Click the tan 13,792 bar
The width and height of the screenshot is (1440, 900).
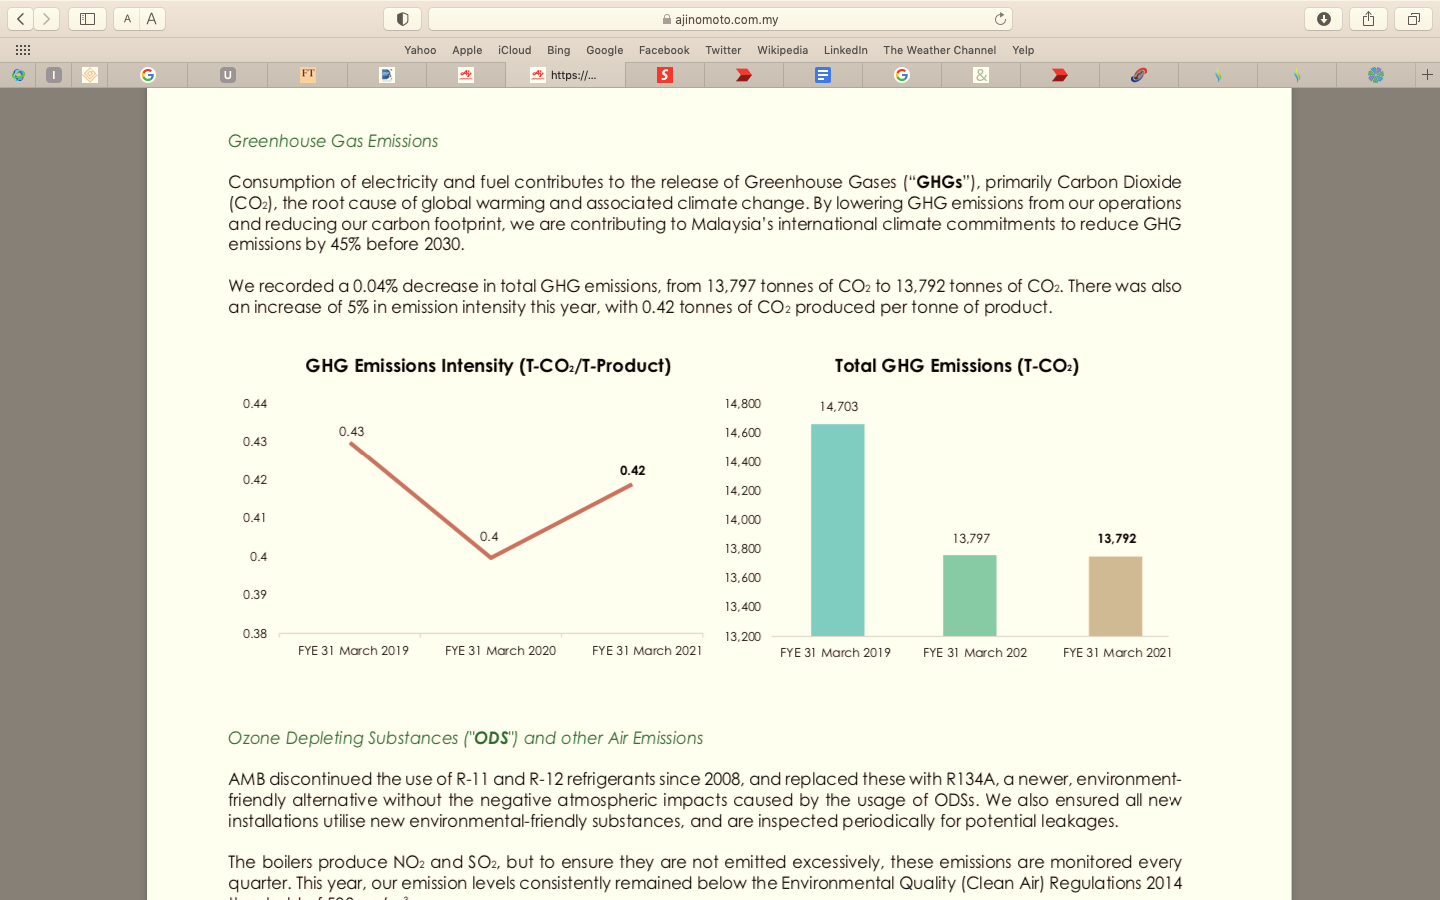tap(1115, 596)
